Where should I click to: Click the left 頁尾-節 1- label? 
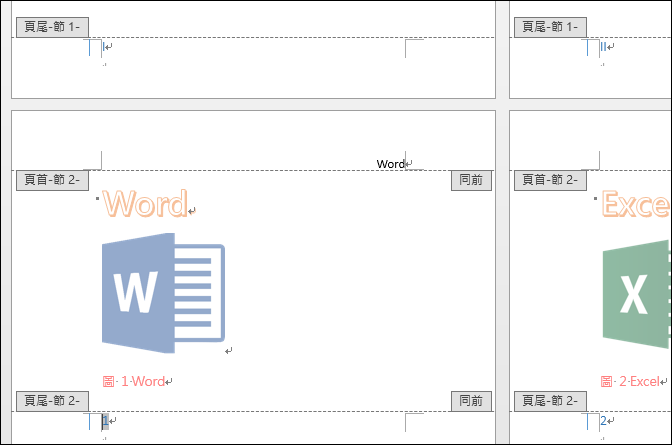tap(52, 27)
